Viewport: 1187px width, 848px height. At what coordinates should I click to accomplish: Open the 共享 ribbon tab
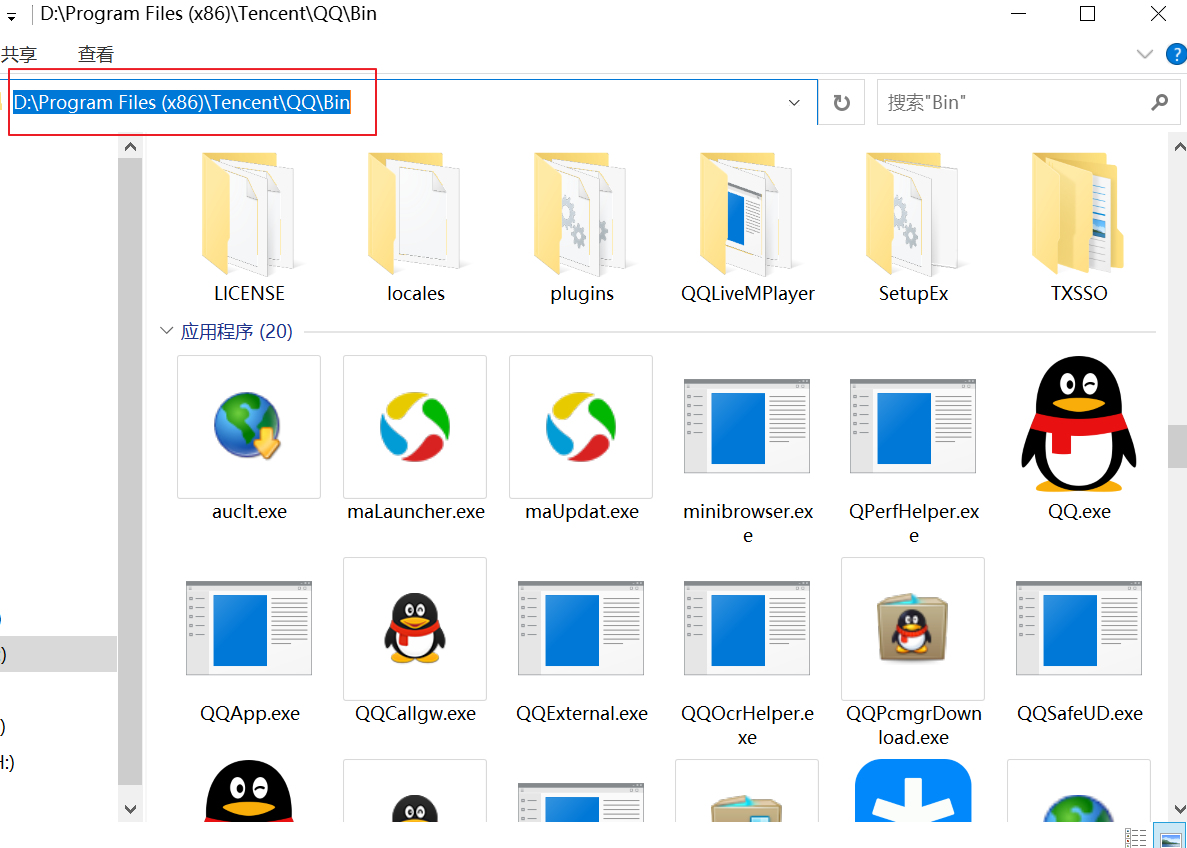click(x=19, y=55)
